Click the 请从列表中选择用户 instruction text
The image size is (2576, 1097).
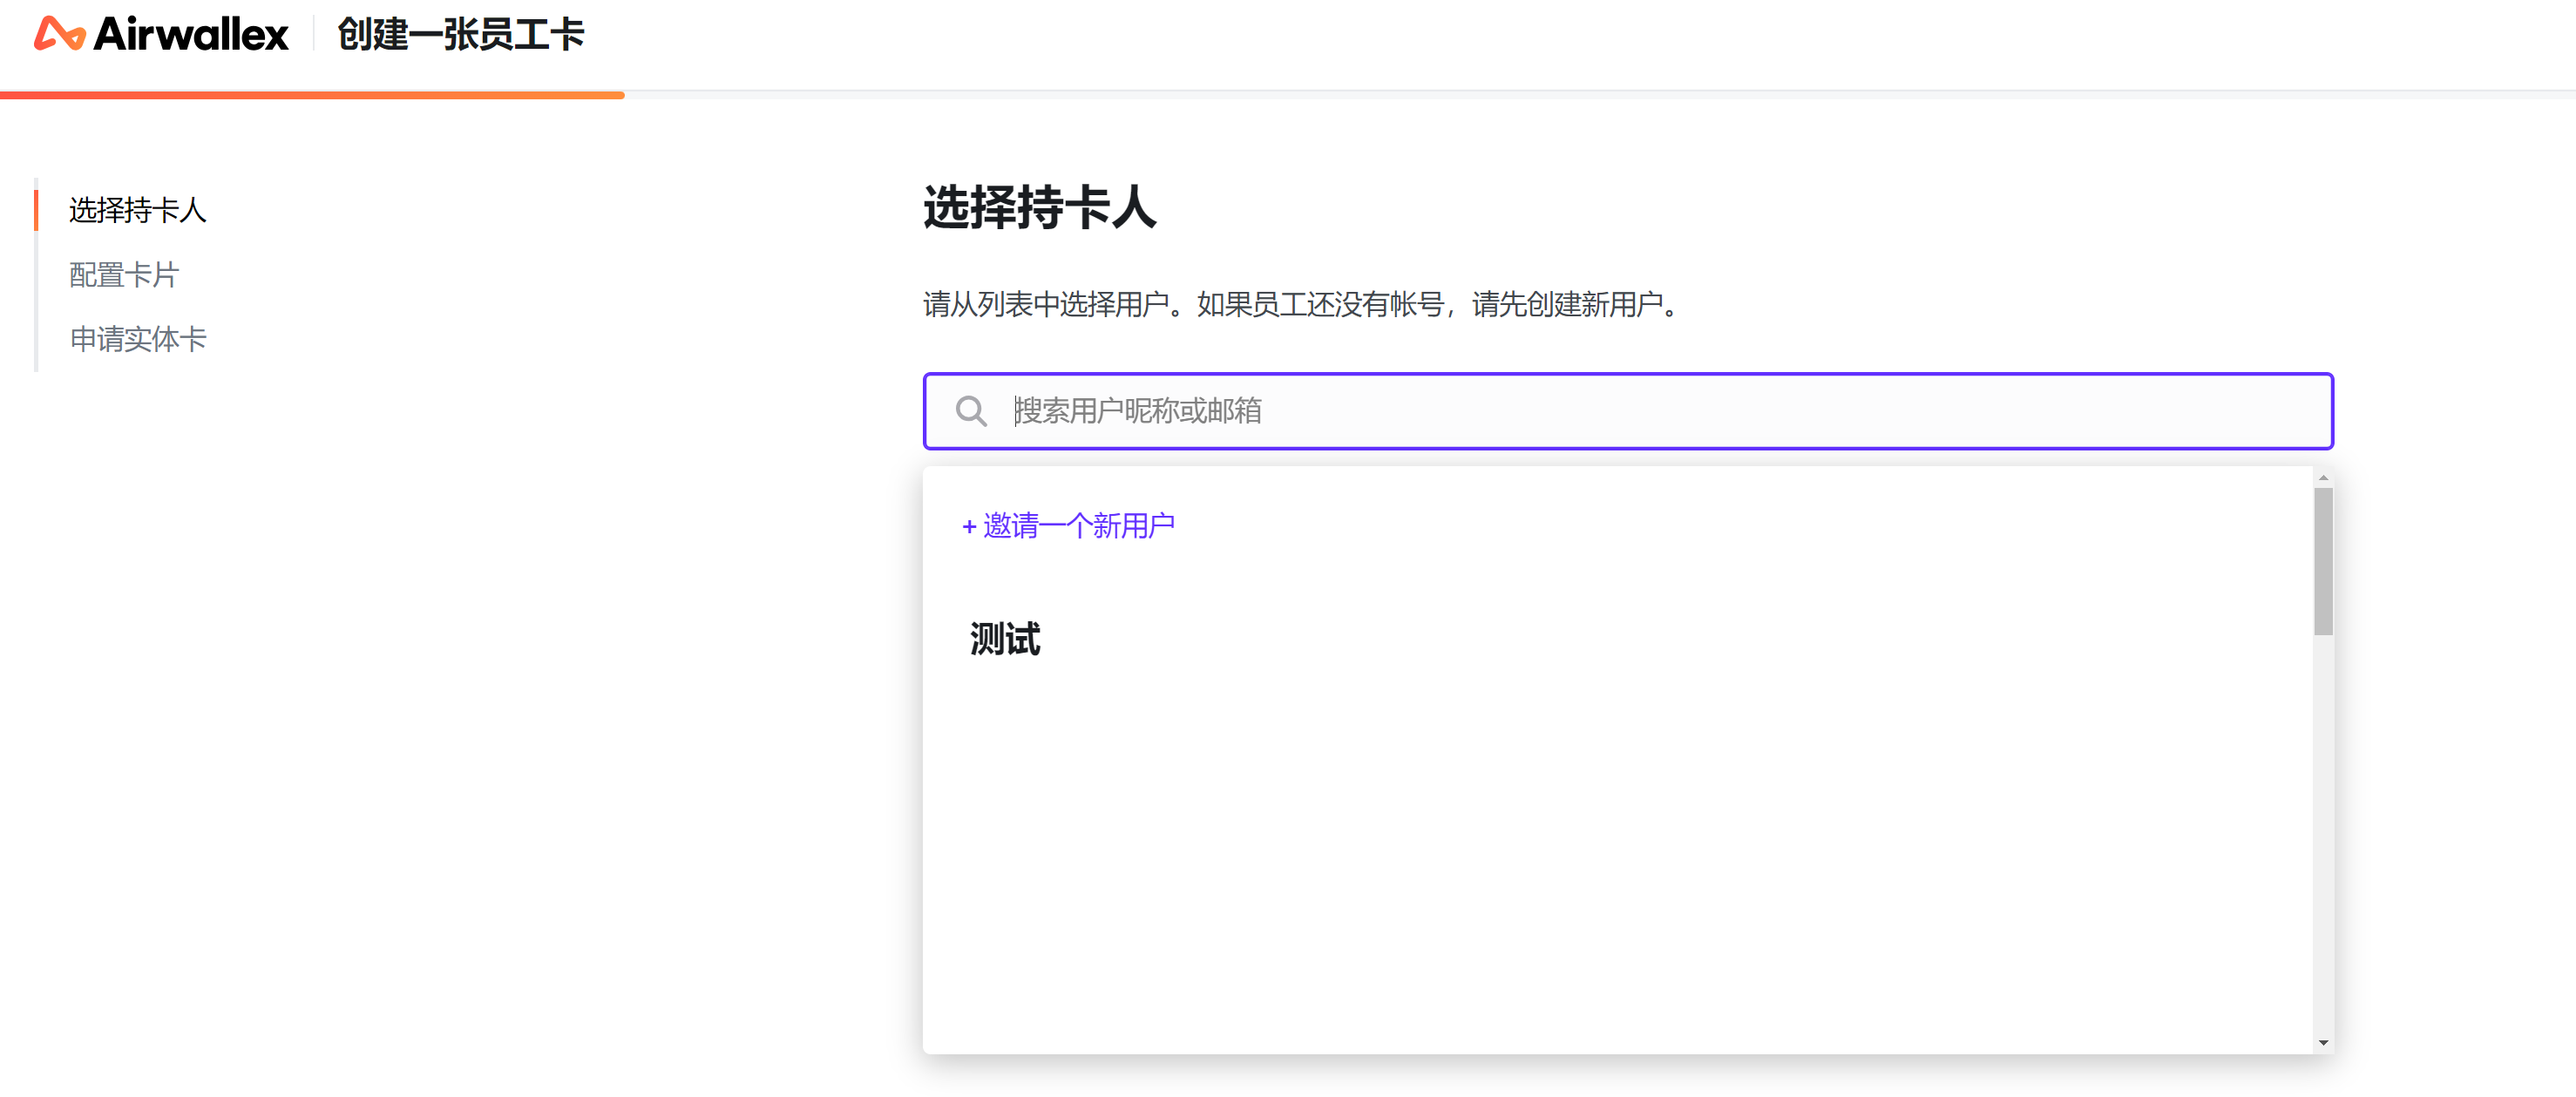(1300, 304)
